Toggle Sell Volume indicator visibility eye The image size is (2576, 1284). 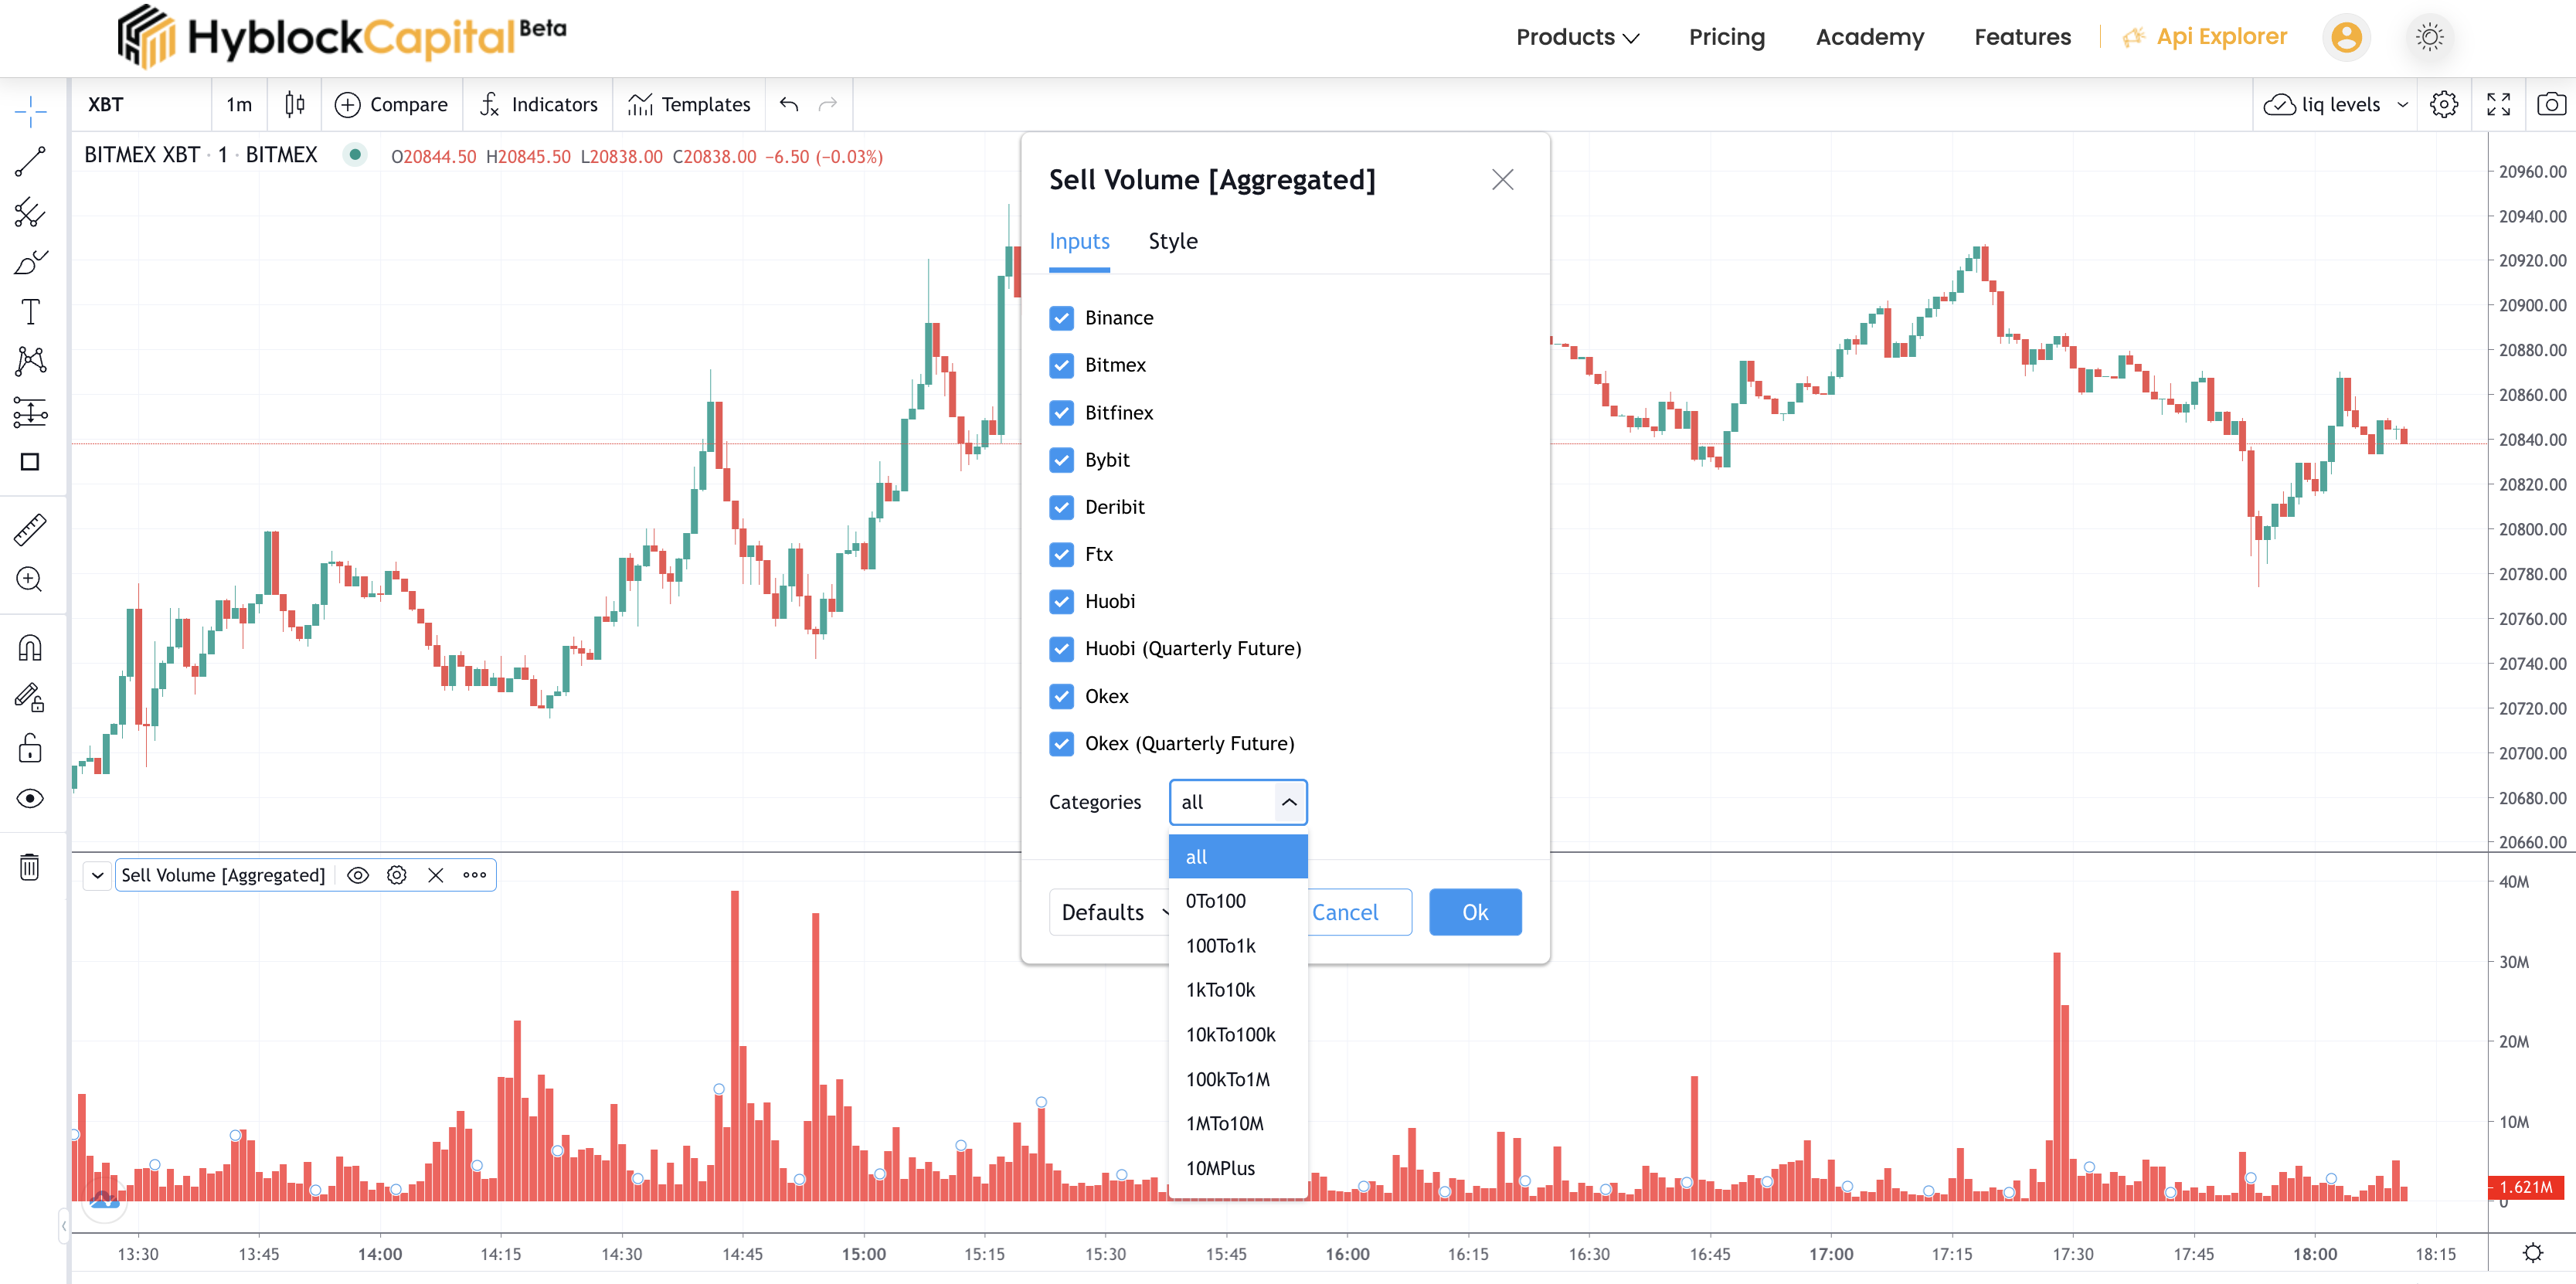click(358, 875)
